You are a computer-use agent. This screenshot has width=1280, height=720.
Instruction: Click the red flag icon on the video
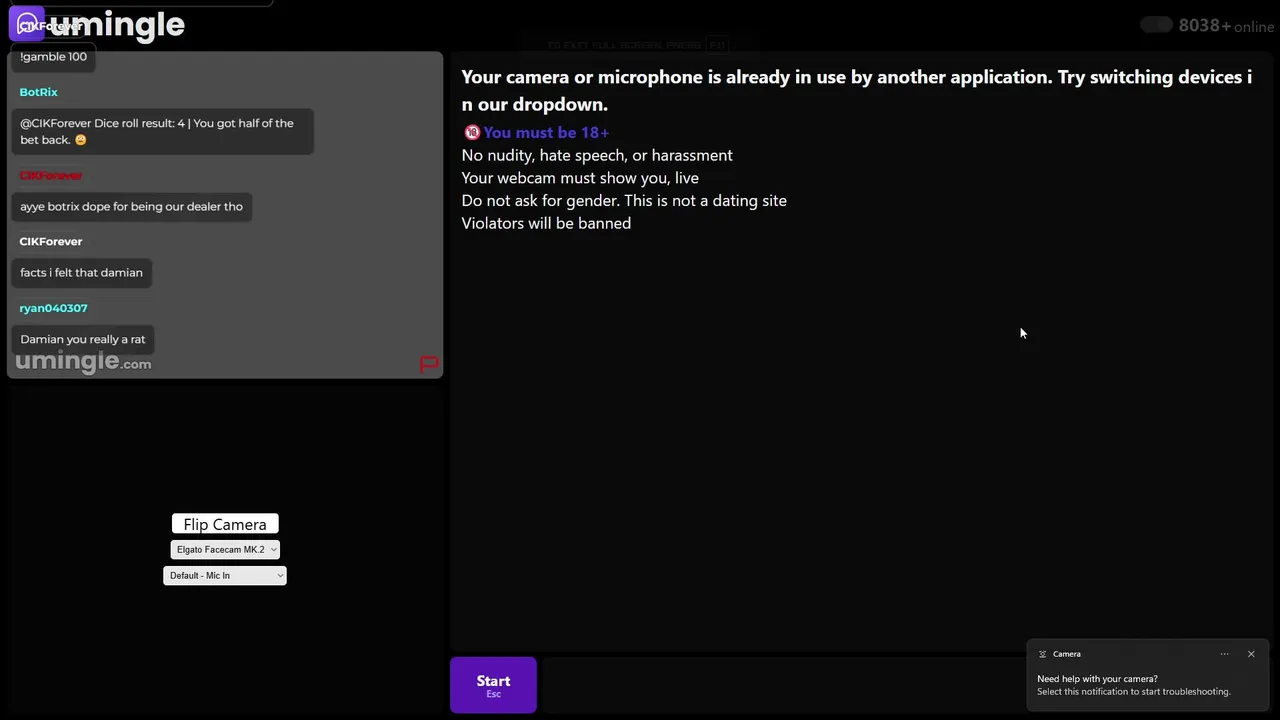point(429,364)
